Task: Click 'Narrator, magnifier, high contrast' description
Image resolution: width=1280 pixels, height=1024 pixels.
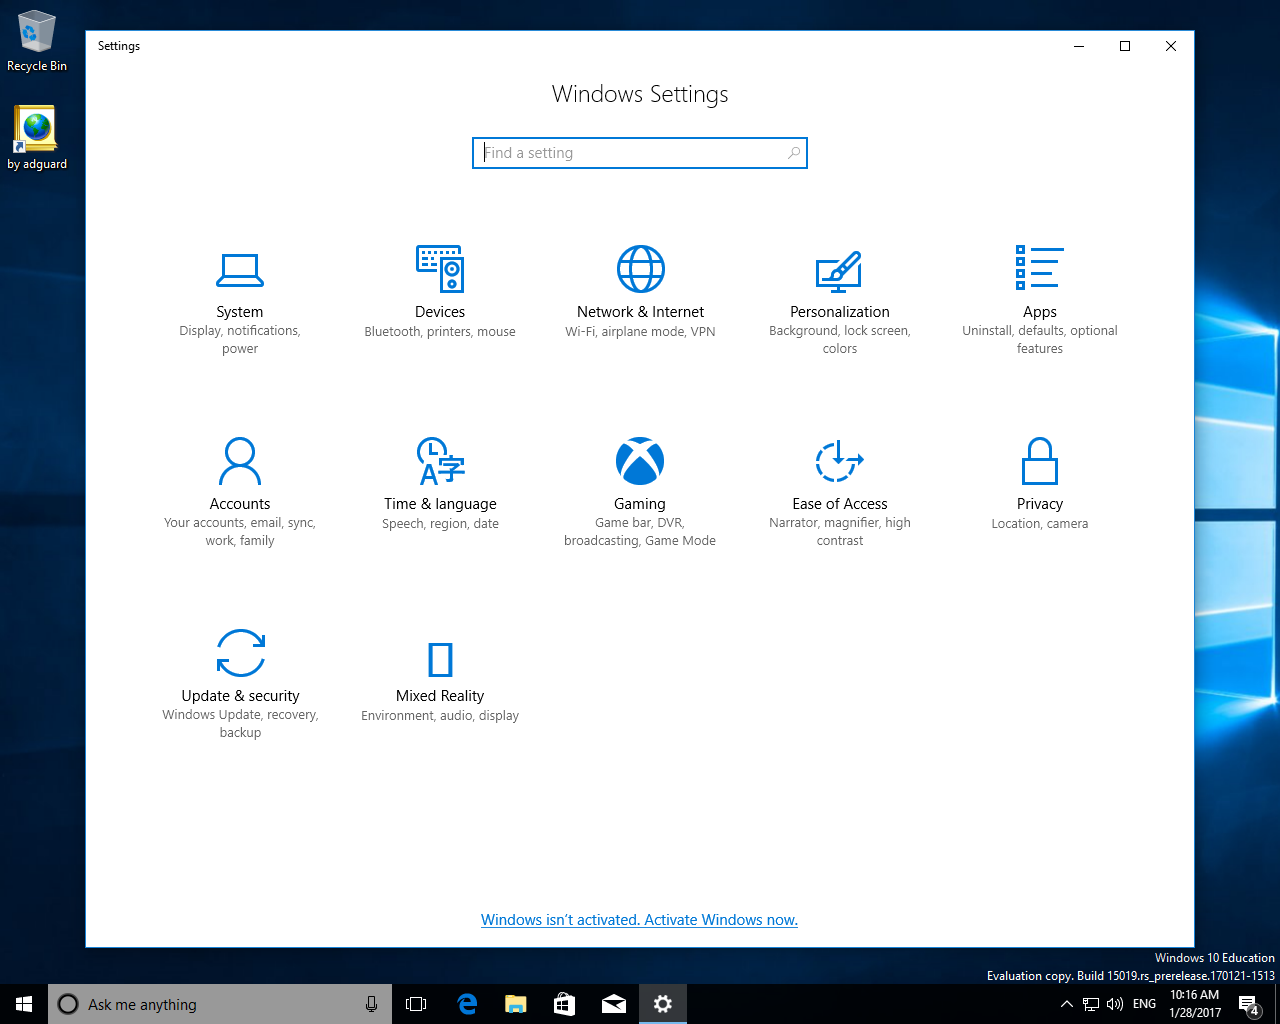Action: (x=840, y=532)
